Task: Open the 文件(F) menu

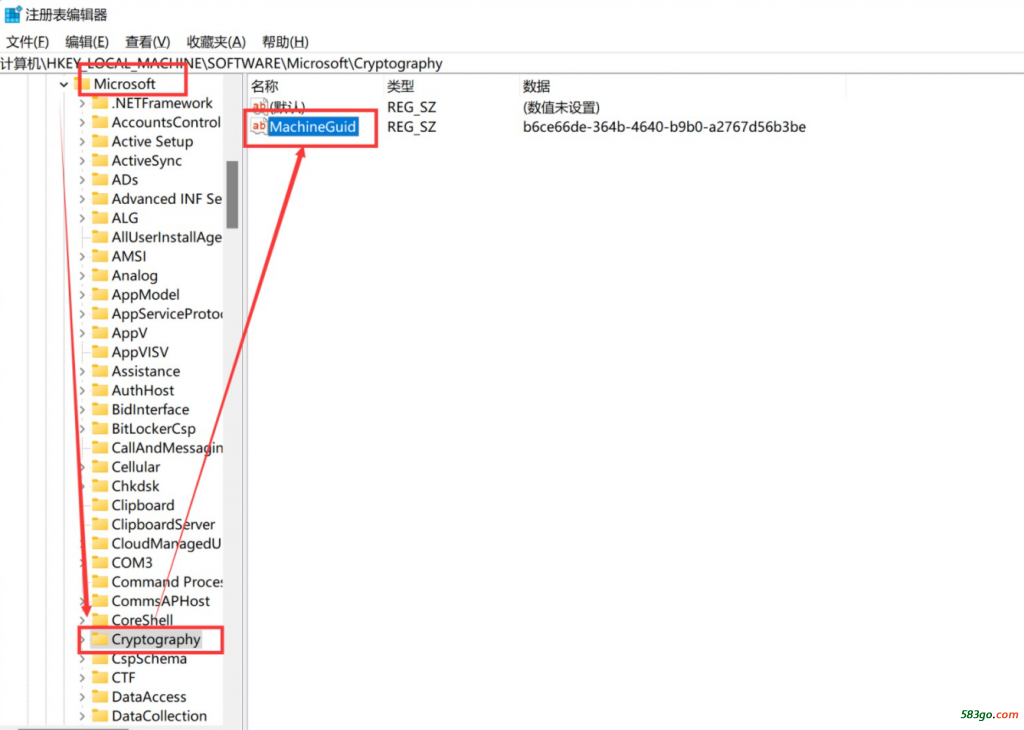Action: tap(27, 42)
